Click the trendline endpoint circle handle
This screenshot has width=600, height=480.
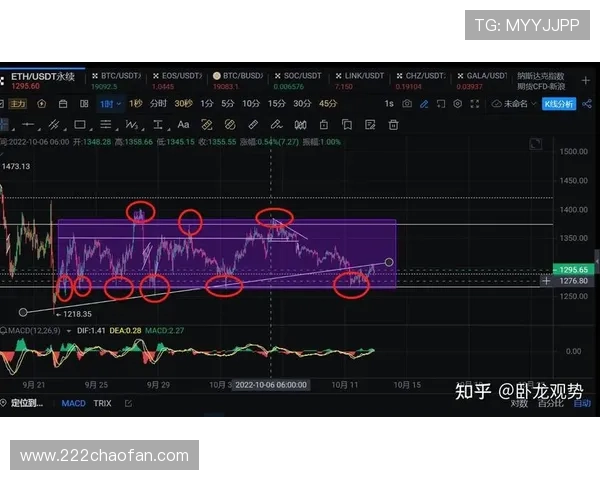pos(389,262)
